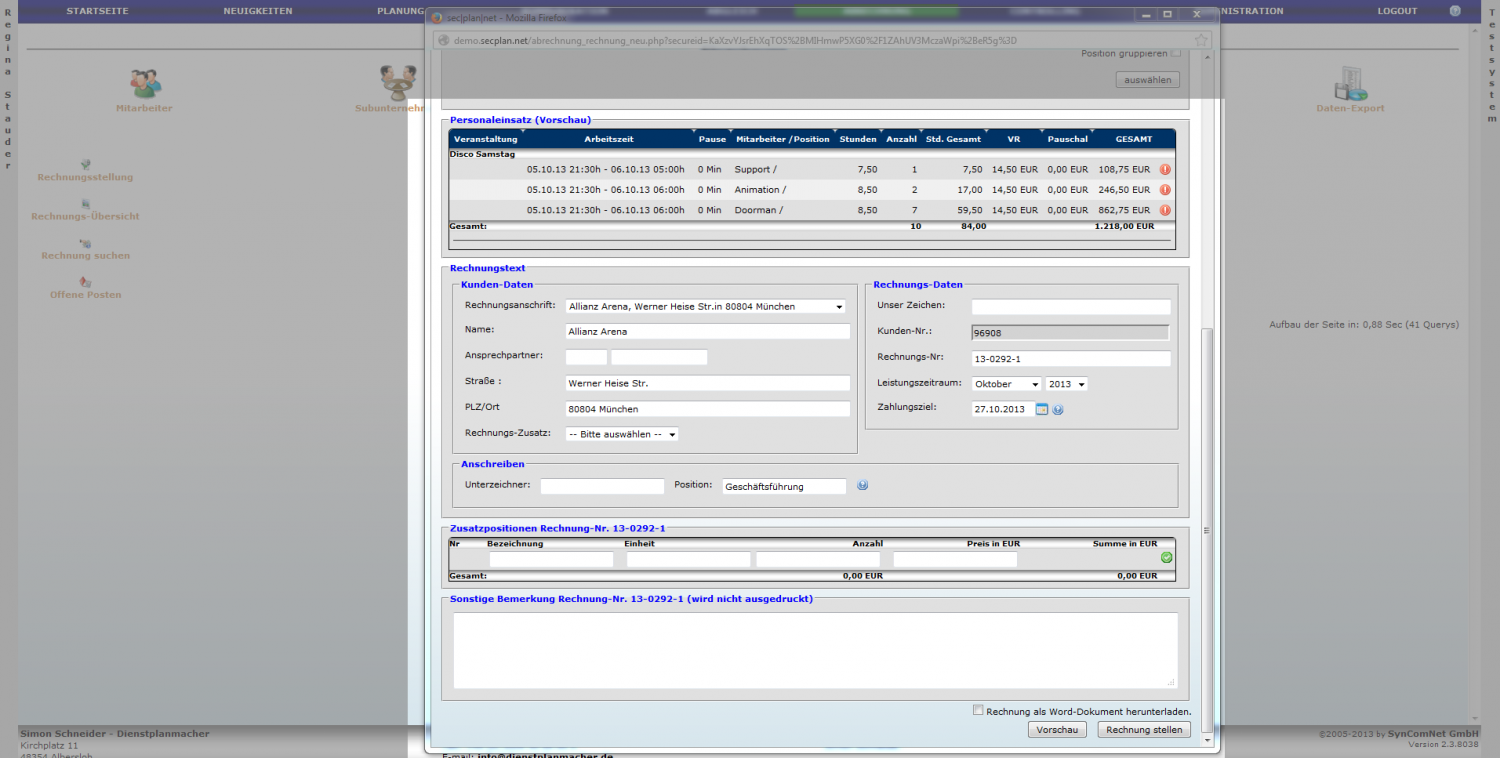Screen dimensions: 1500x758
Task: Open the Rechnung suchen link in sidebar
Action: point(86,256)
